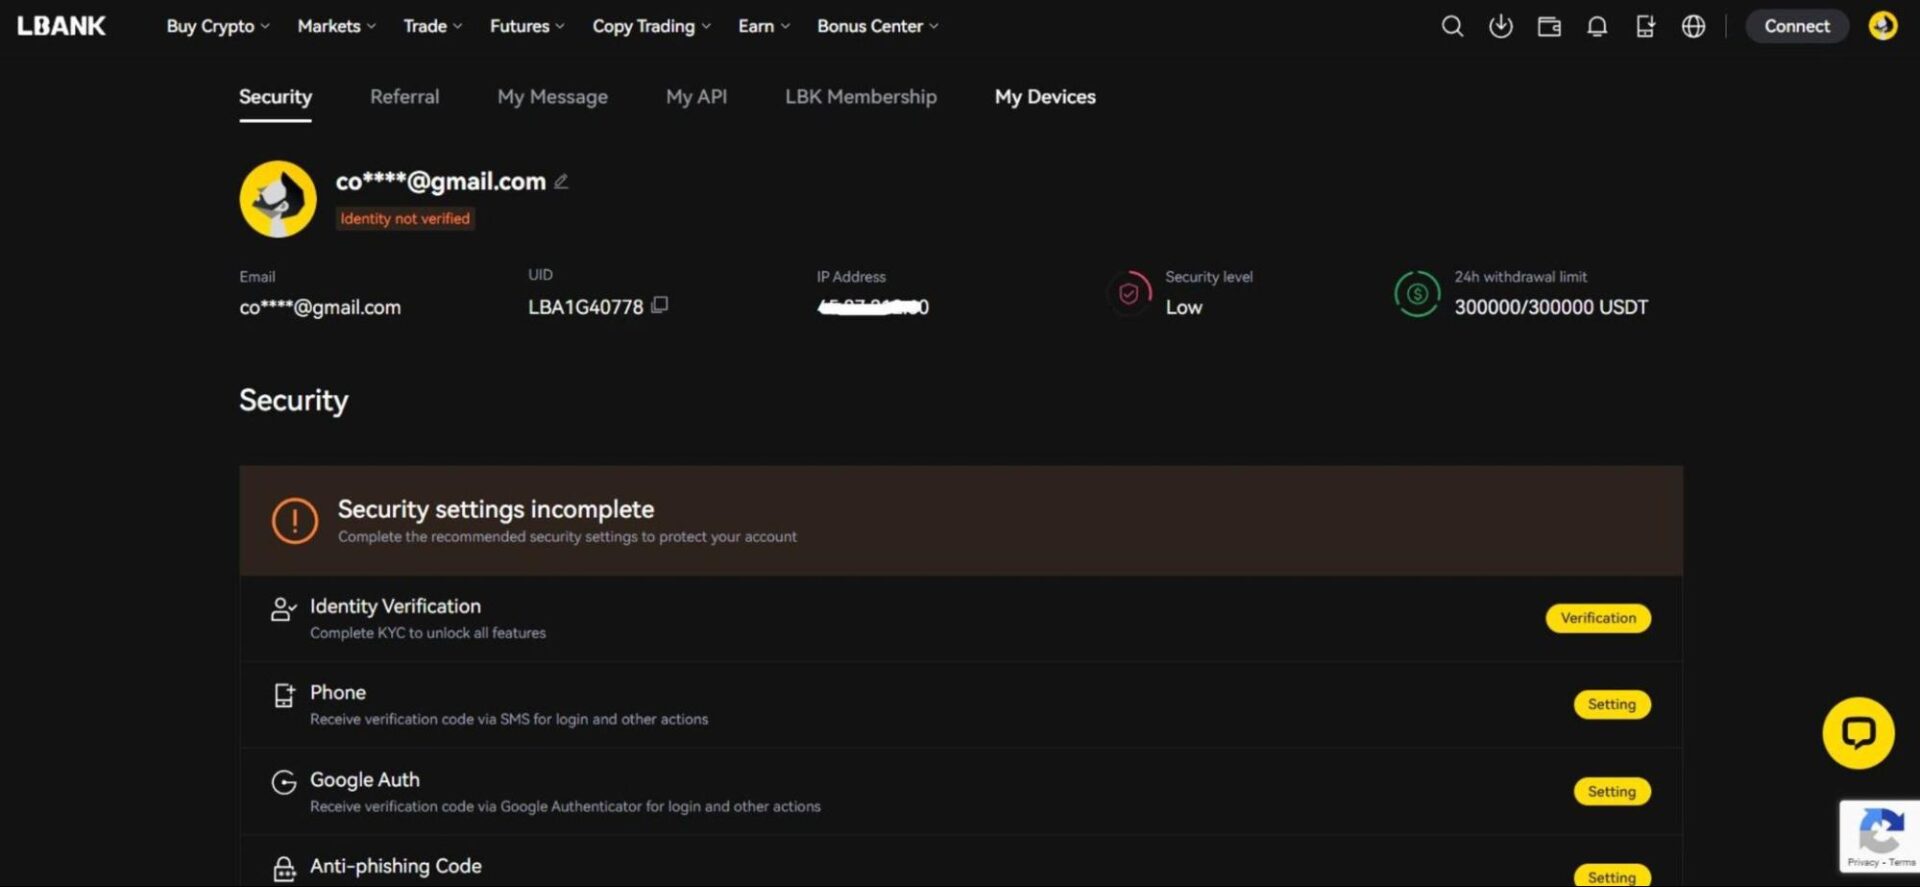1920x887 pixels.
Task: Click the orders document icon in header
Action: [x=1645, y=27]
